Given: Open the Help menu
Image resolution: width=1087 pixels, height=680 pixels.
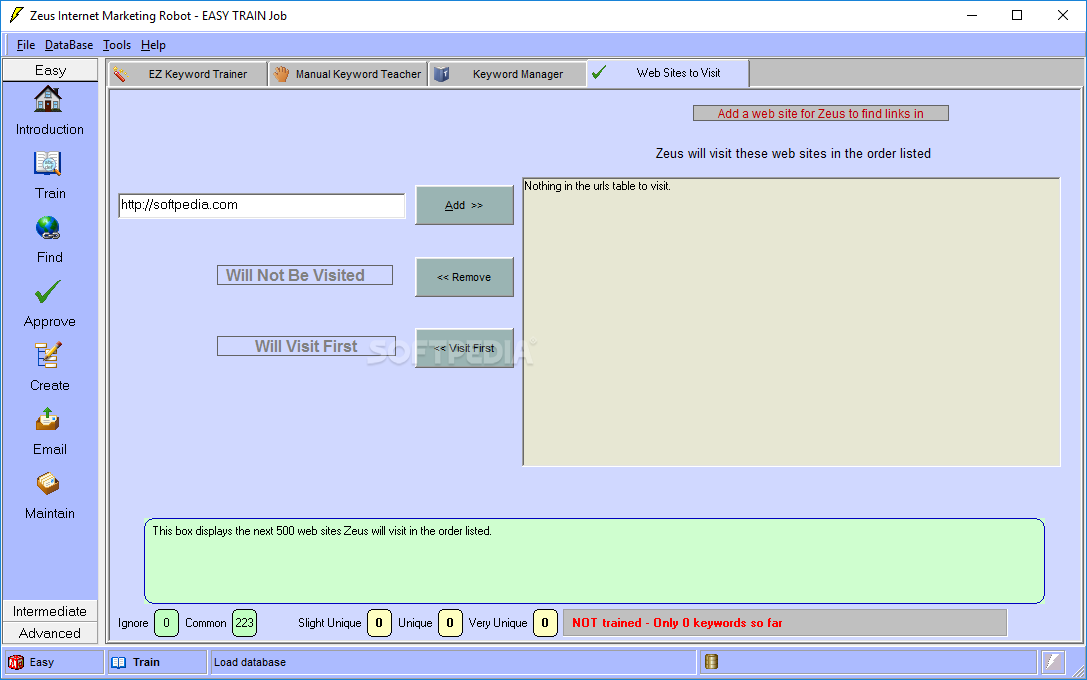Looking at the screenshot, I should (x=153, y=45).
